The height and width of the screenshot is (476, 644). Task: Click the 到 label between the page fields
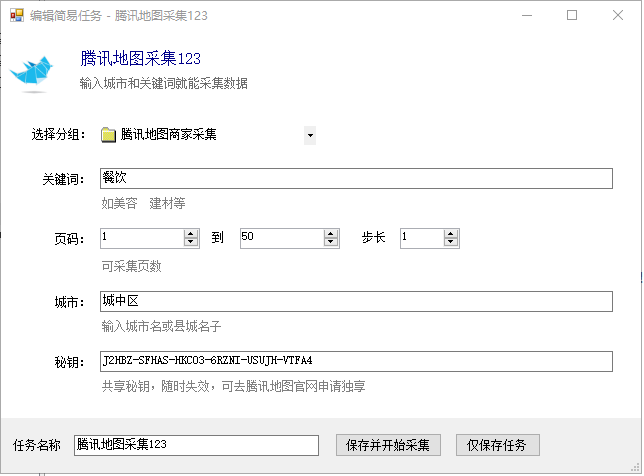217,238
